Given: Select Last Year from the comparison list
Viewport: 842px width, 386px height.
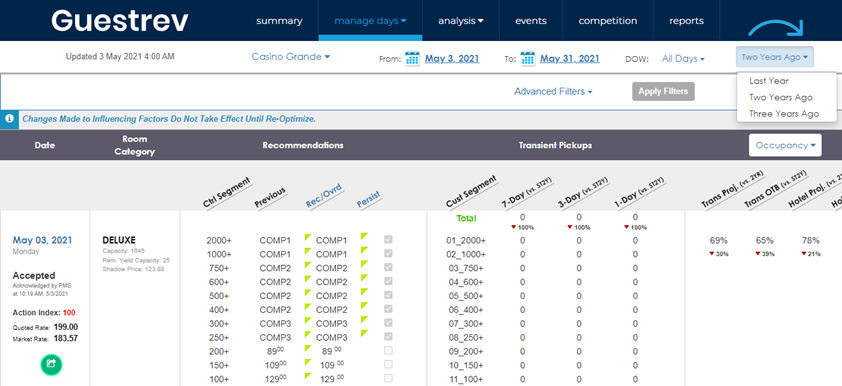Looking at the screenshot, I should point(769,81).
